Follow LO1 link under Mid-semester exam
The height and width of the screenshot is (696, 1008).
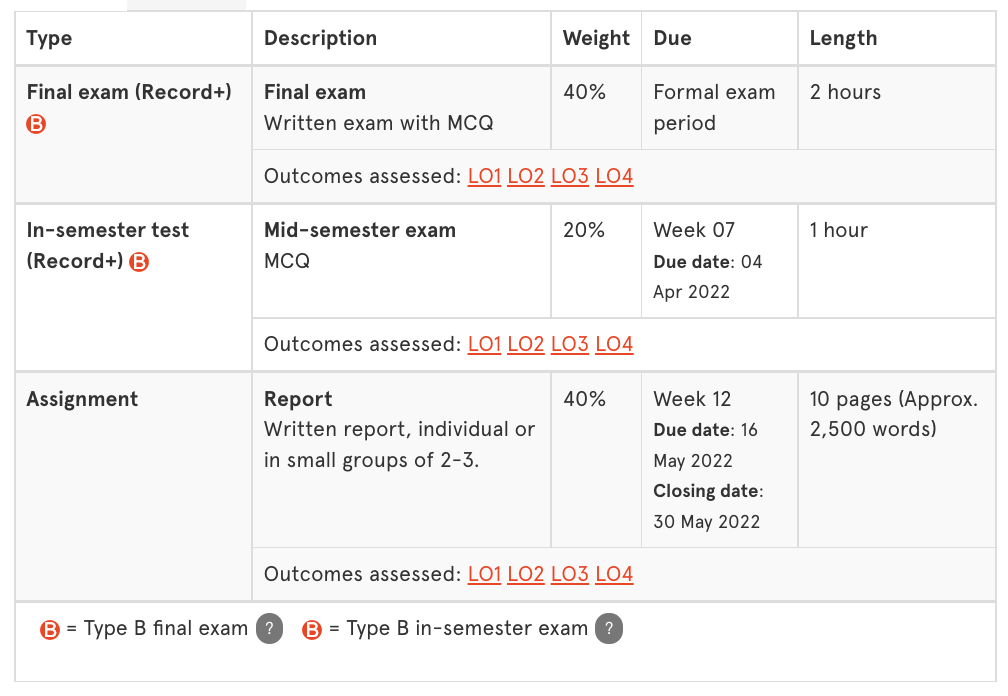pyautogui.click(x=484, y=345)
